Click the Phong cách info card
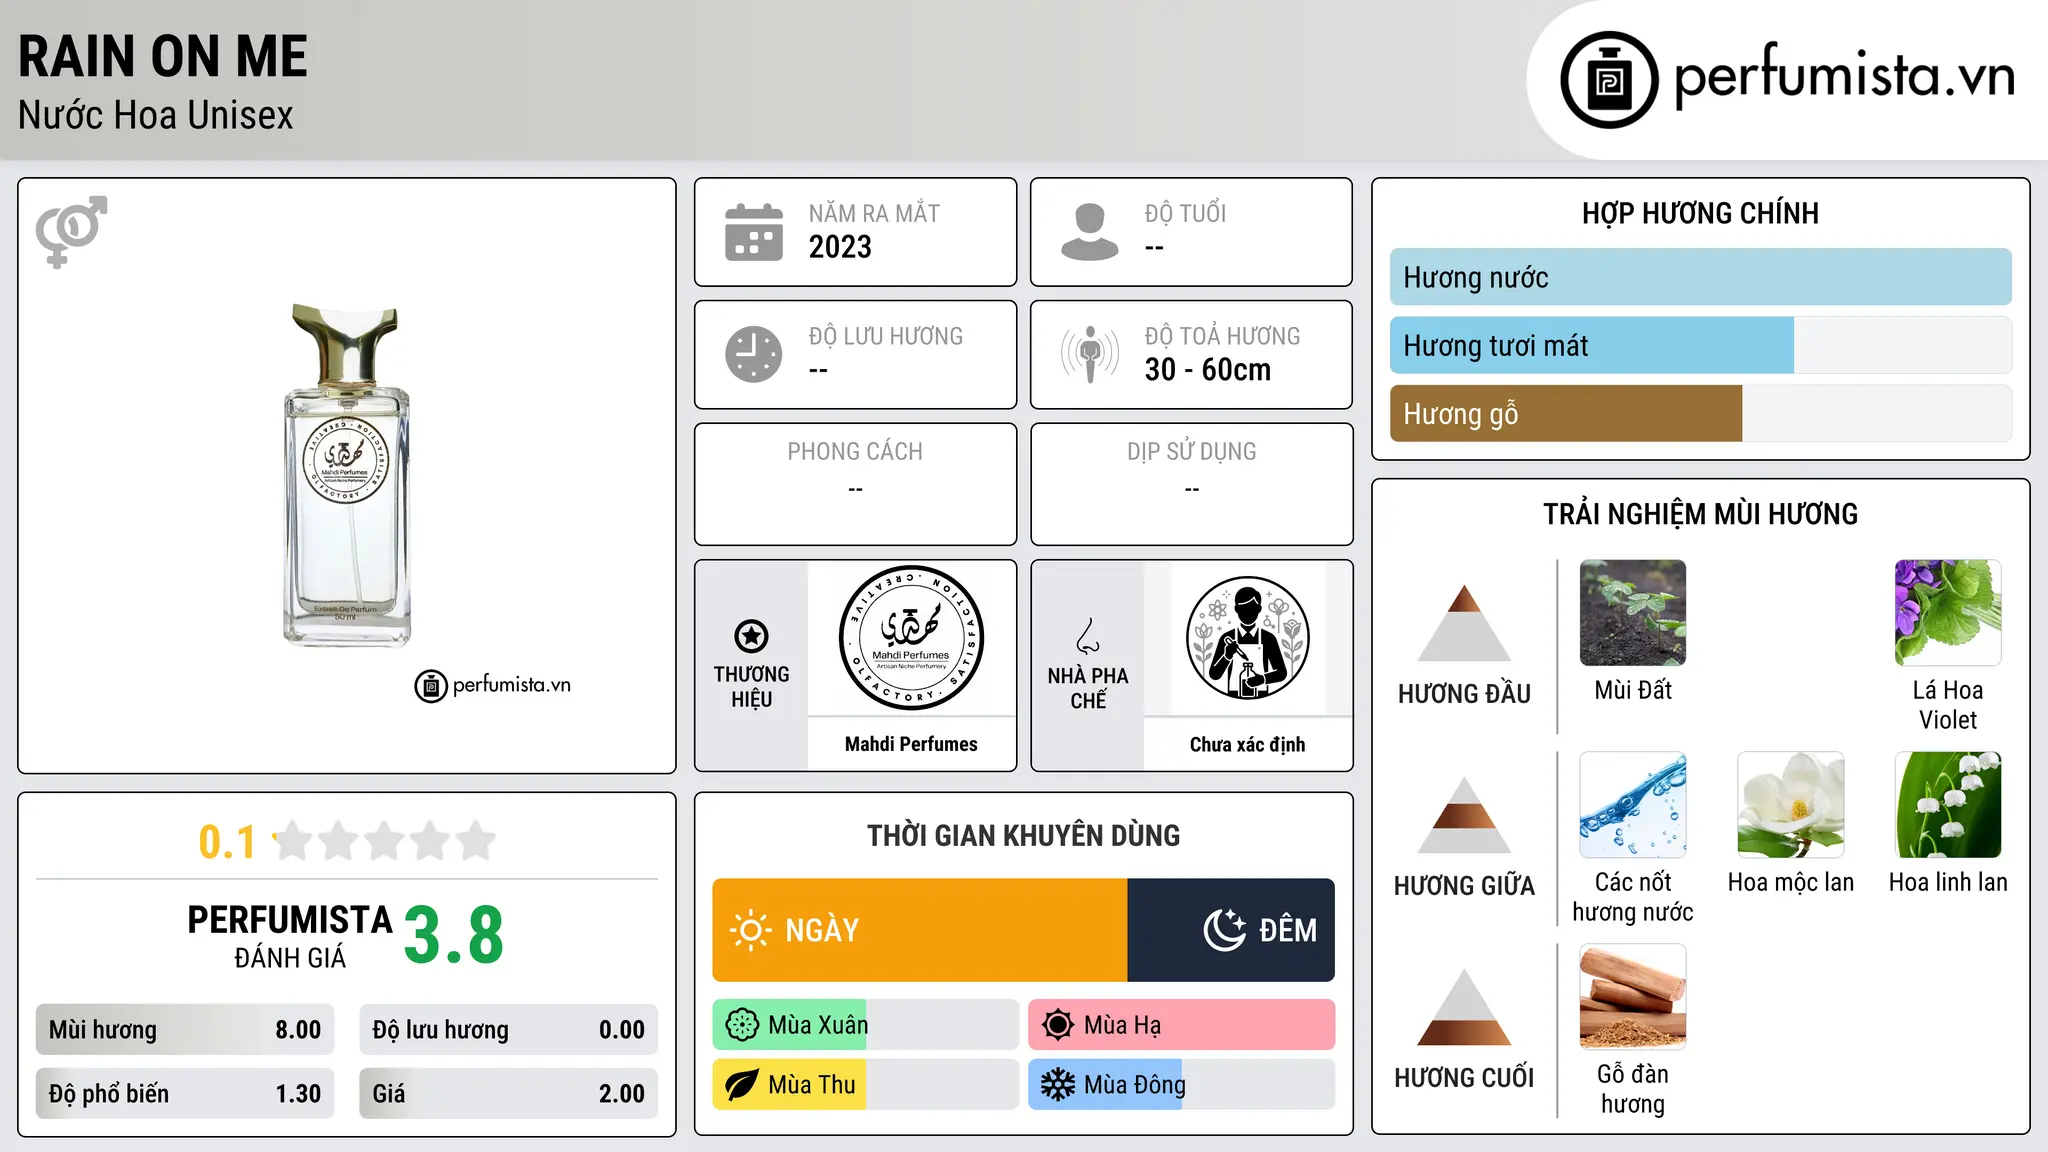 coord(856,484)
